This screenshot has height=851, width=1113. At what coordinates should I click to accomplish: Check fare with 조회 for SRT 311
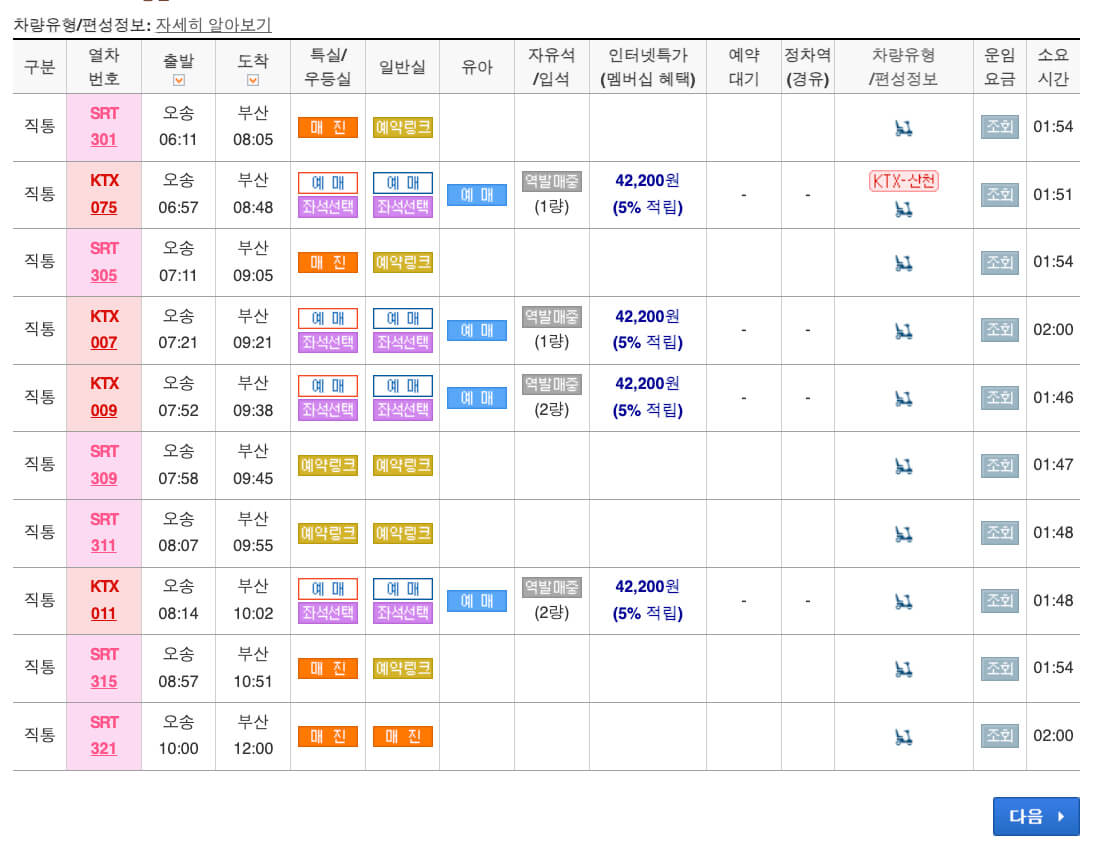pyautogui.click(x=999, y=533)
